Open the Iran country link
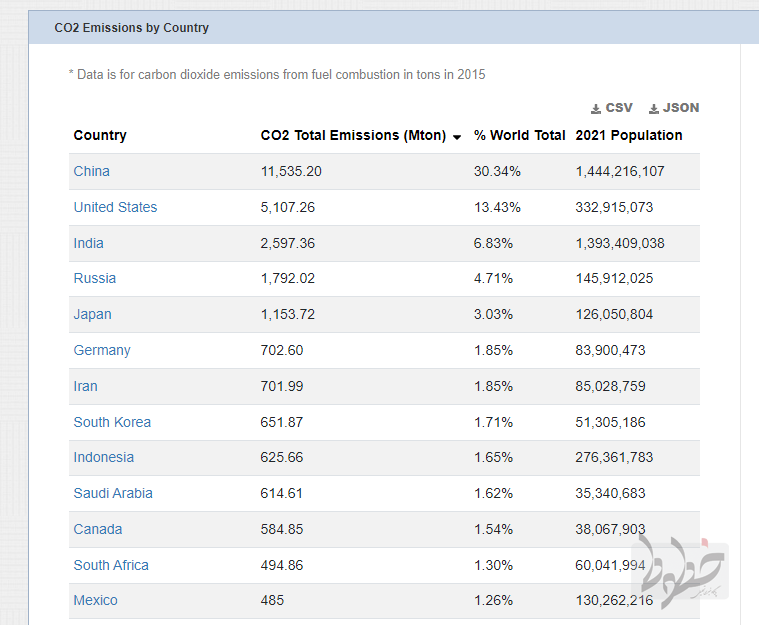 86,386
